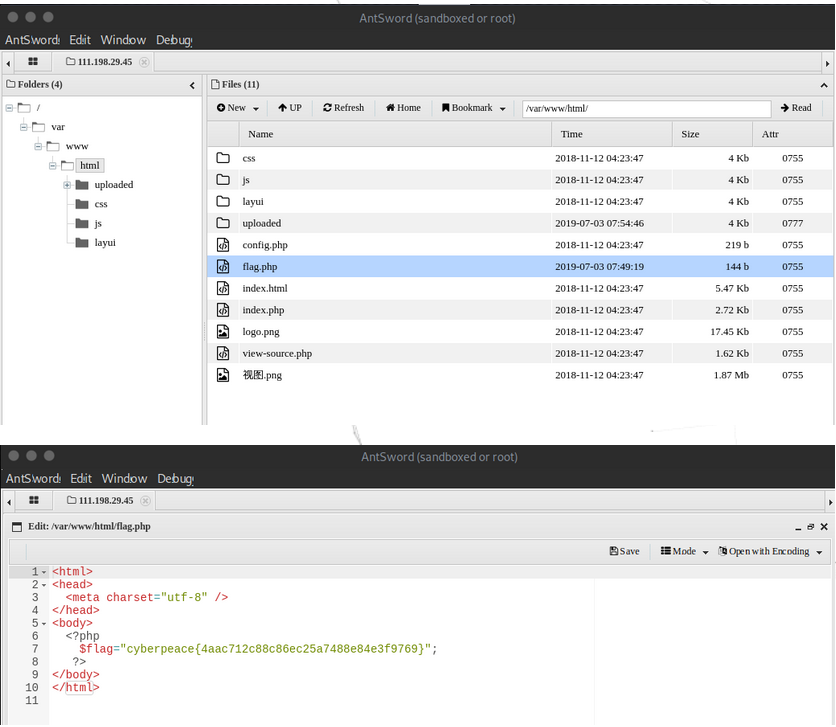Sort files by Time column
The height and width of the screenshot is (727, 836).
(612, 134)
